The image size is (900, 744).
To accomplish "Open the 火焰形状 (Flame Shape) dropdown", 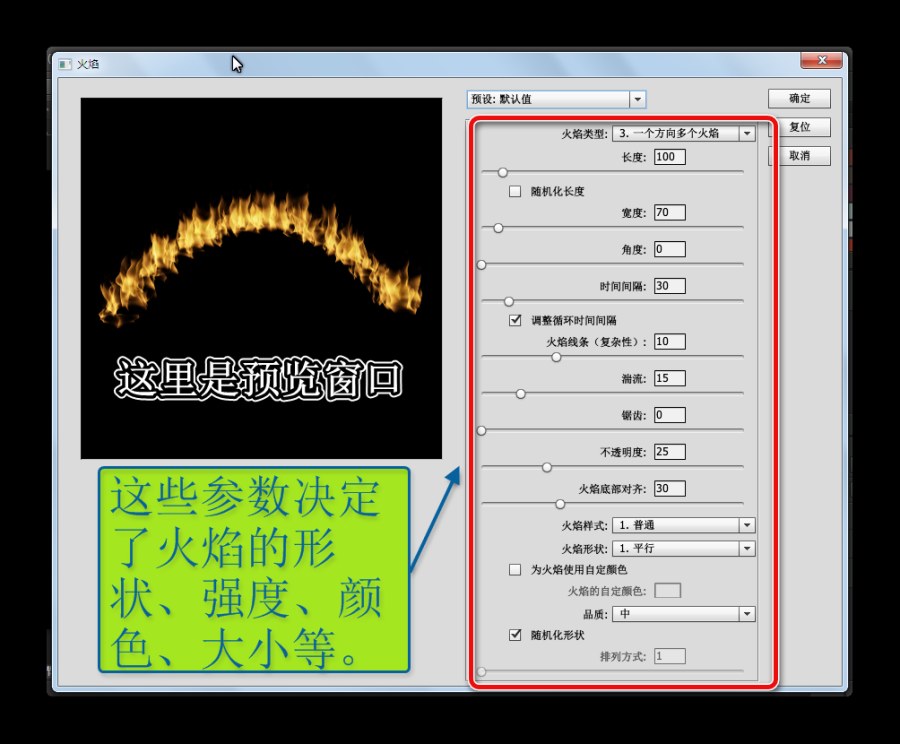I will [x=746, y=548].
